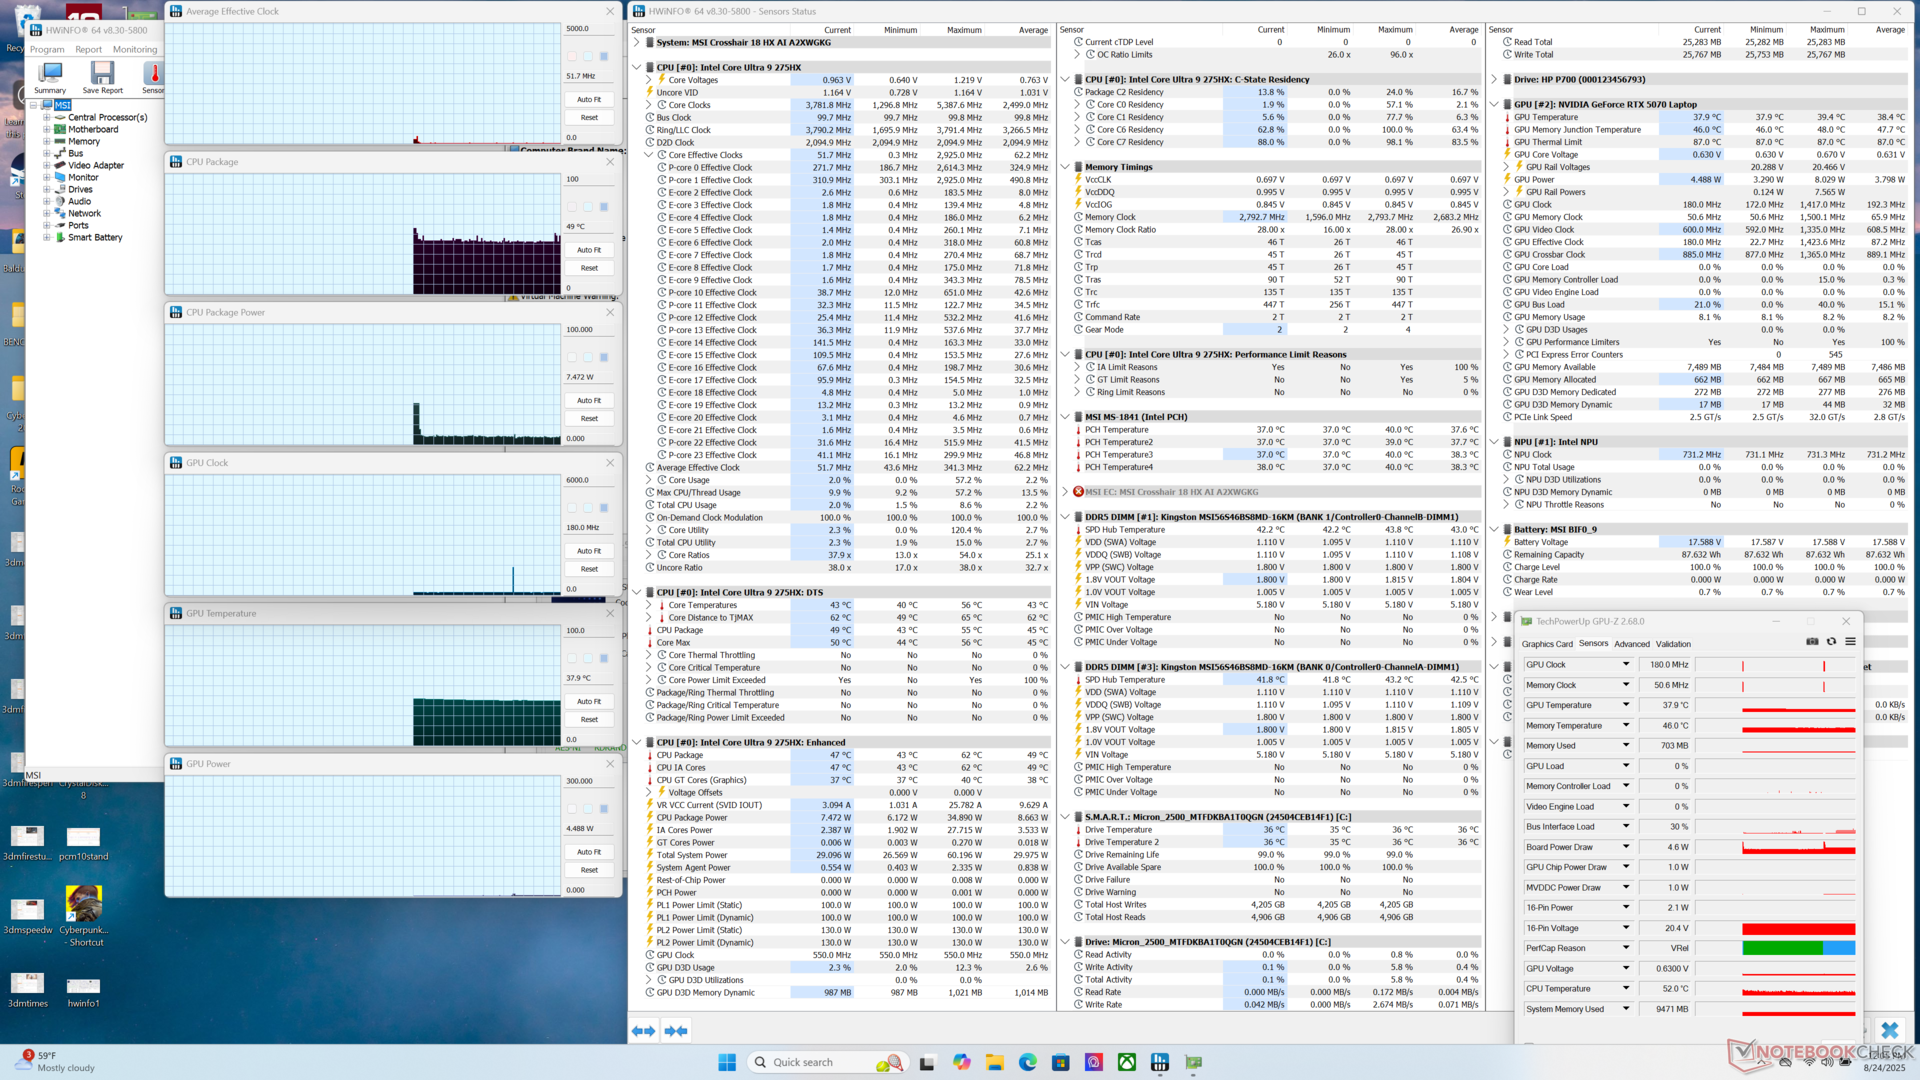Image resolution: width=1920 pixels, height=1080 pixels.
Task: Edit the 5000.0 maximum value in Average Effective Clock graph
Action: pyautogui.click(x=589, y=29)
